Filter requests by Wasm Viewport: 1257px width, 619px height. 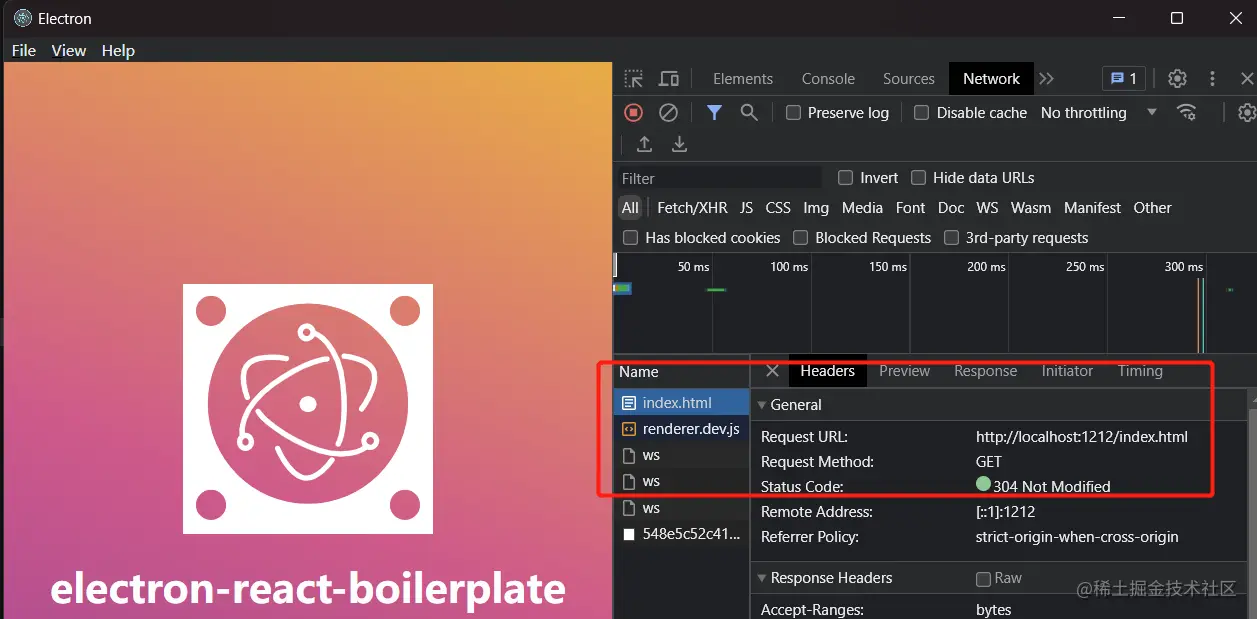pyautogui.click(x=1031, y=208)
